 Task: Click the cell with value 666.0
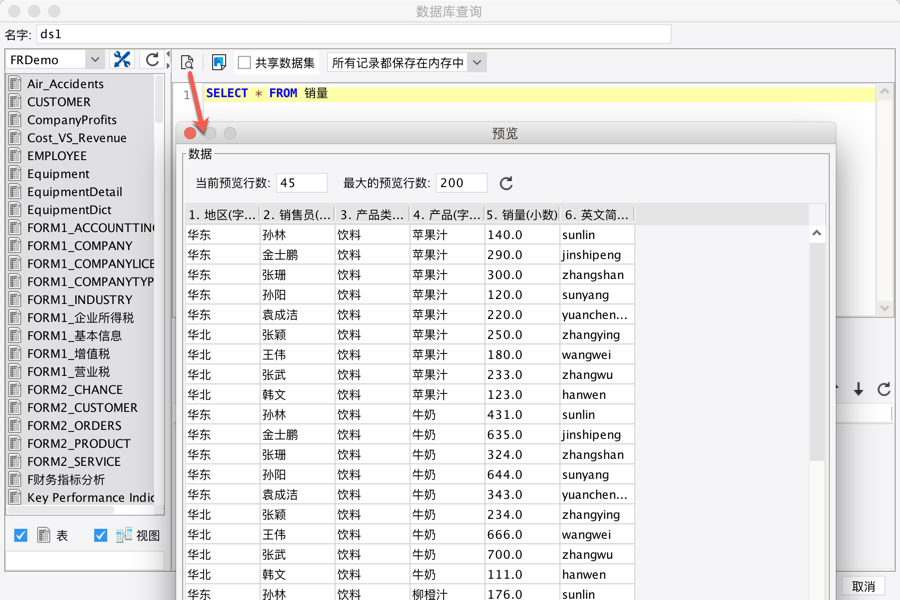click(522, 535)
